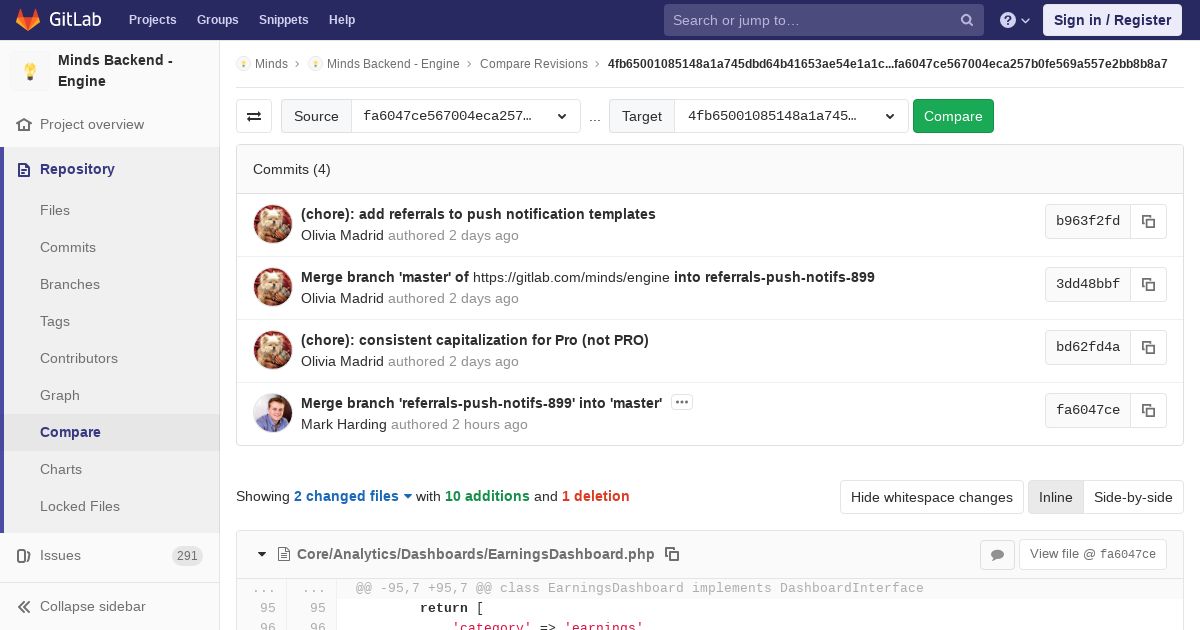
Task: Open the Target revision dropdown
Action: [x=791, y=116]
